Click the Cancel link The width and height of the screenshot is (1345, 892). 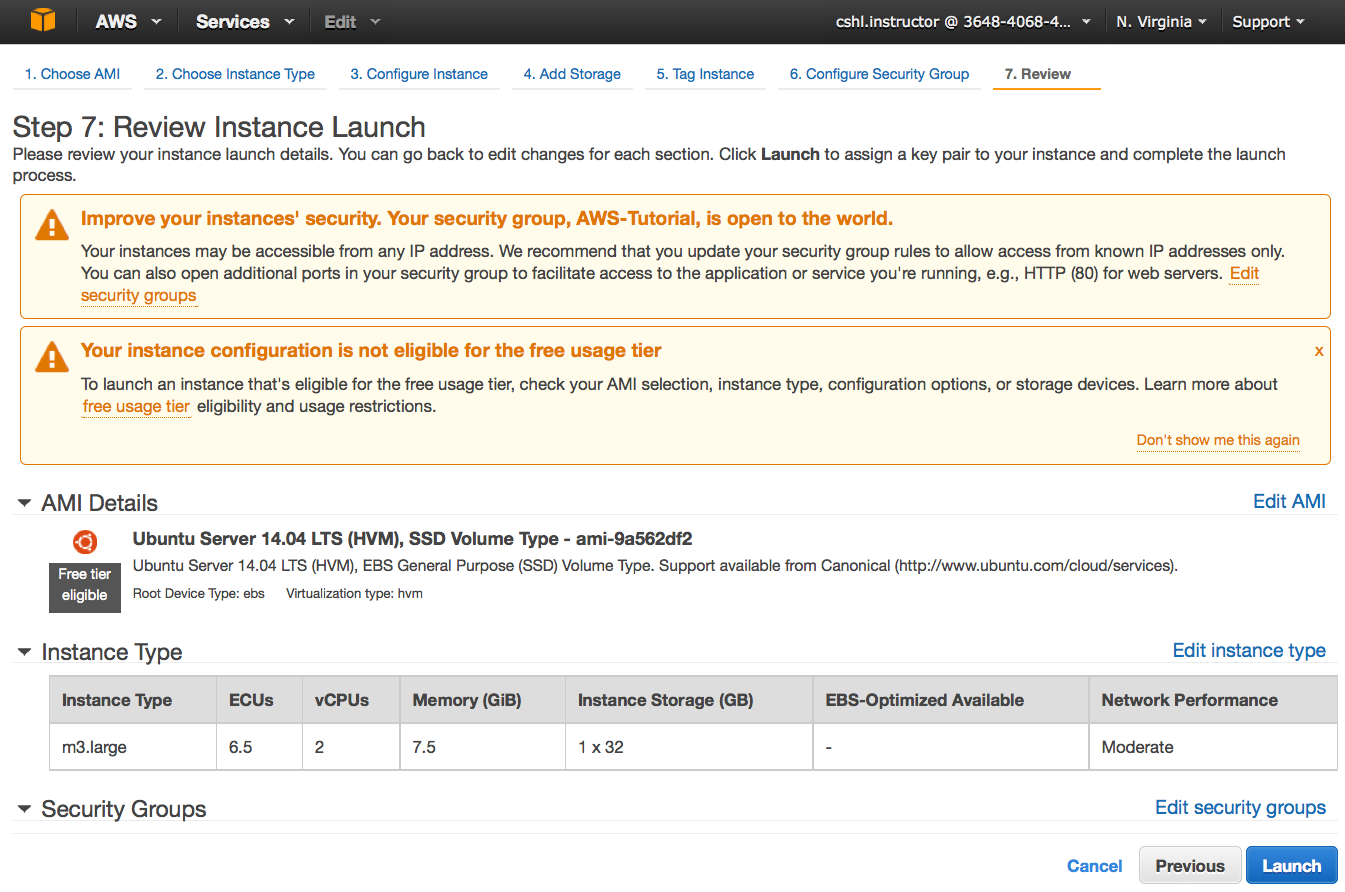tap(1095, 866)
